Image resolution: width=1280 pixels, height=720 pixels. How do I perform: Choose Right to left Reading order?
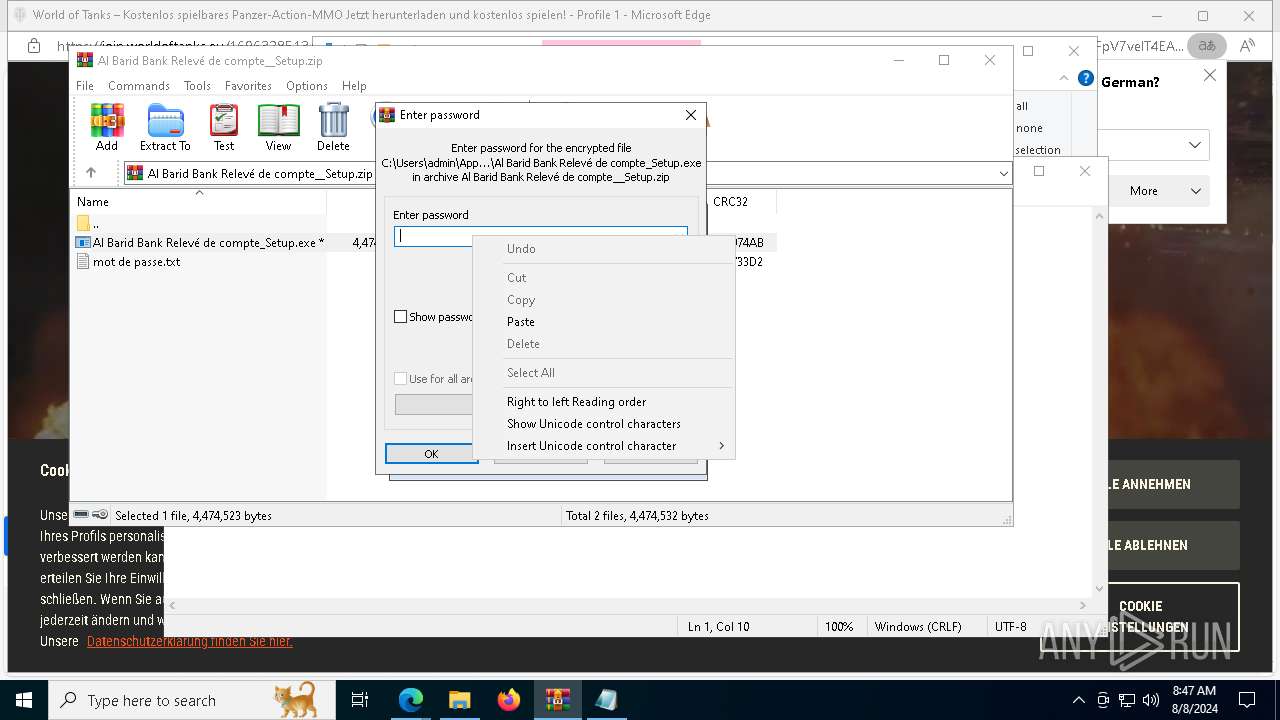pyautogui.click(x=604, y=402)
